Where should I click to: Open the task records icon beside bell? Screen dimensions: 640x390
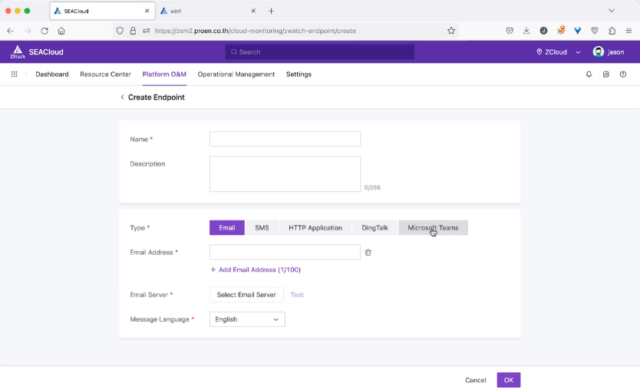click(x=606, y=74)
